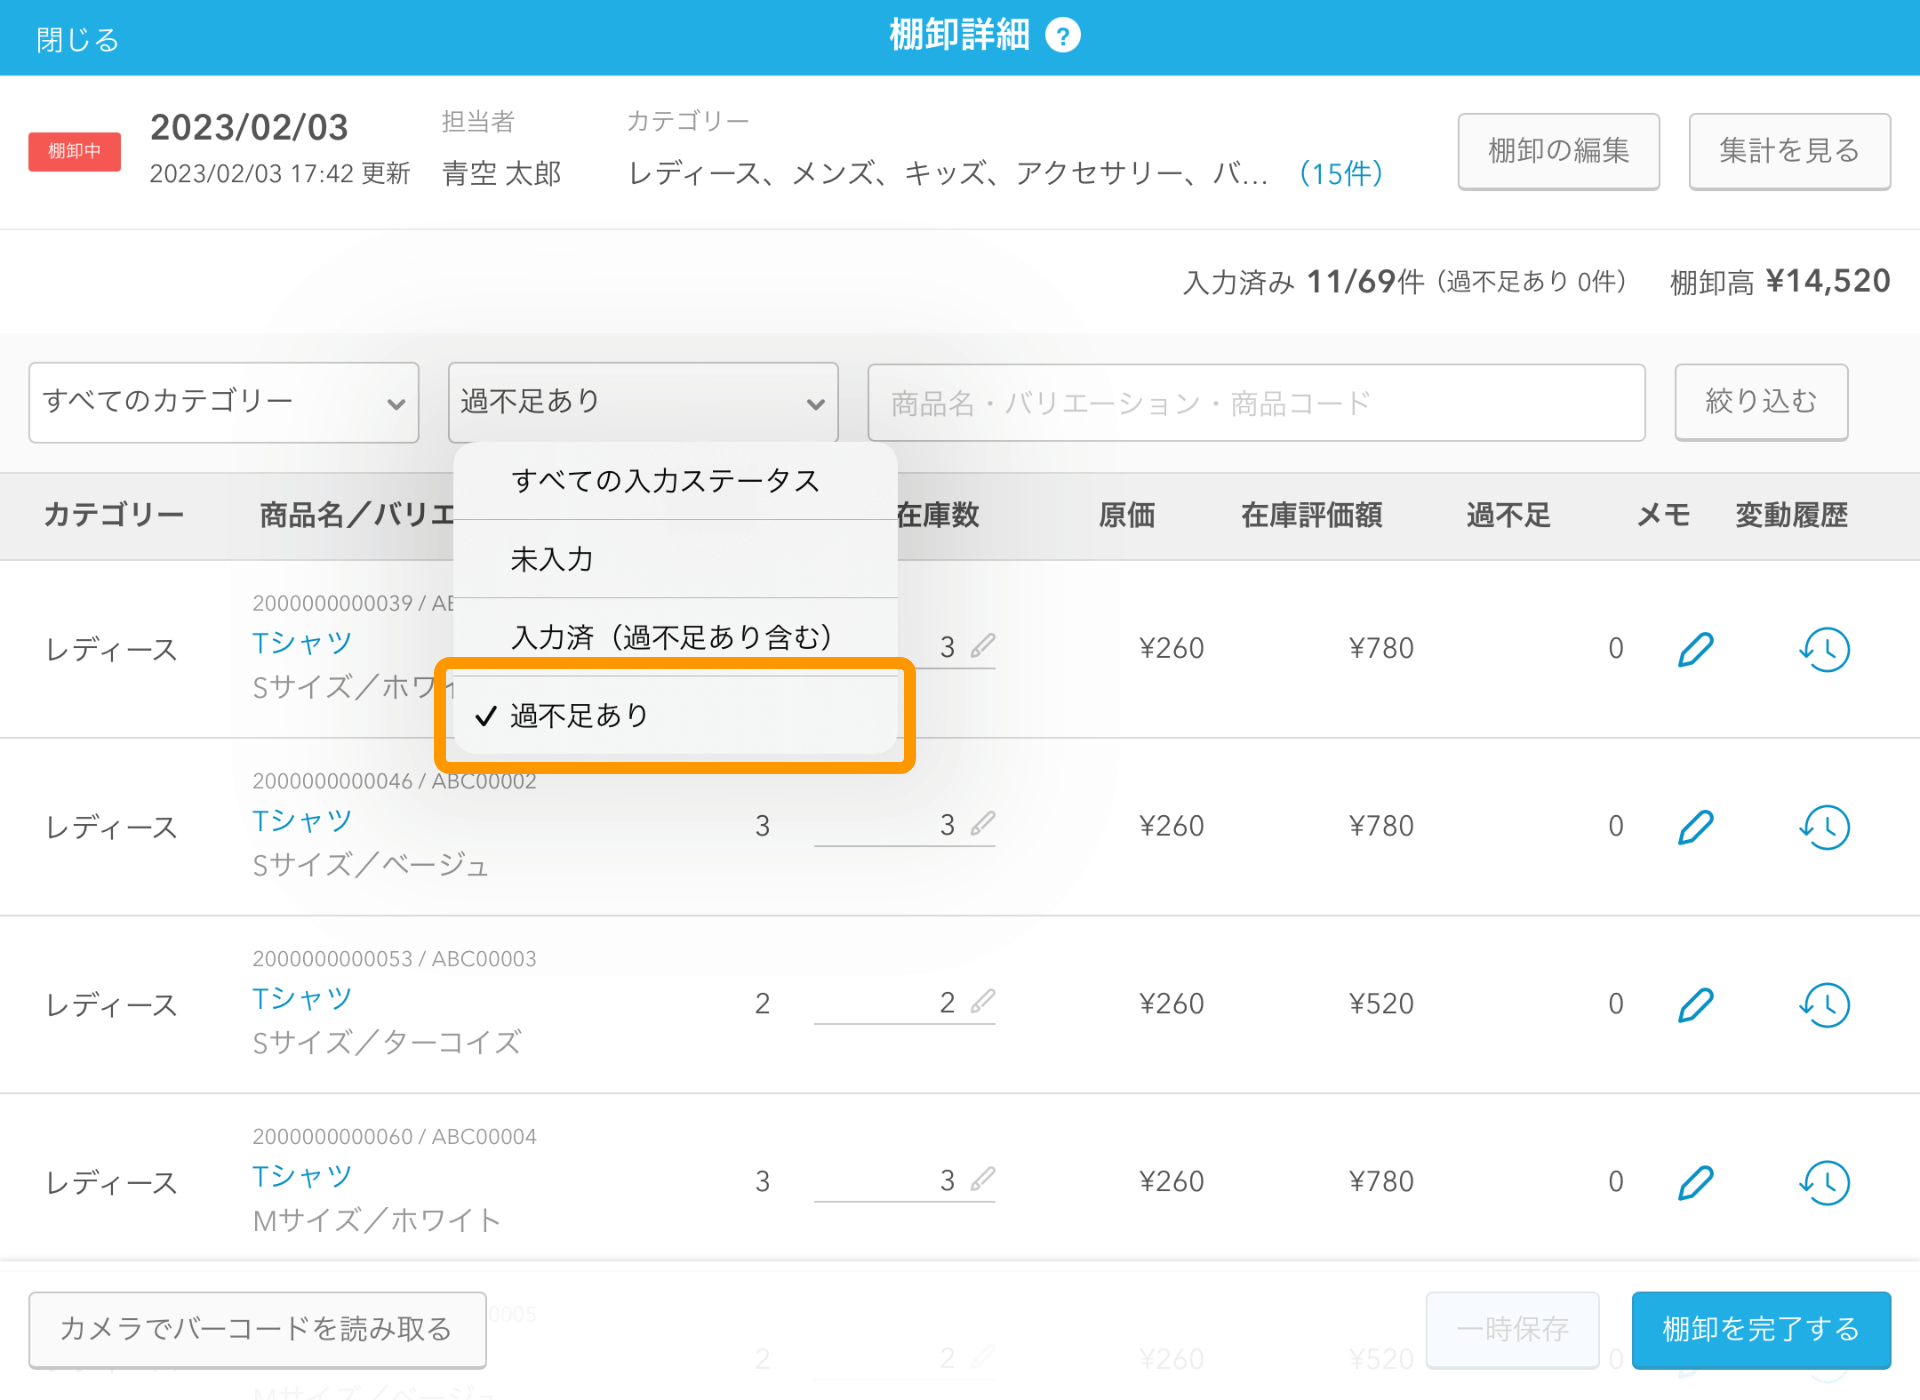The width and height of the screenshot is (1920, 1400).
Task: Click stock input for Mサイズ／ホワイト row
Action: pos(904,1181)
